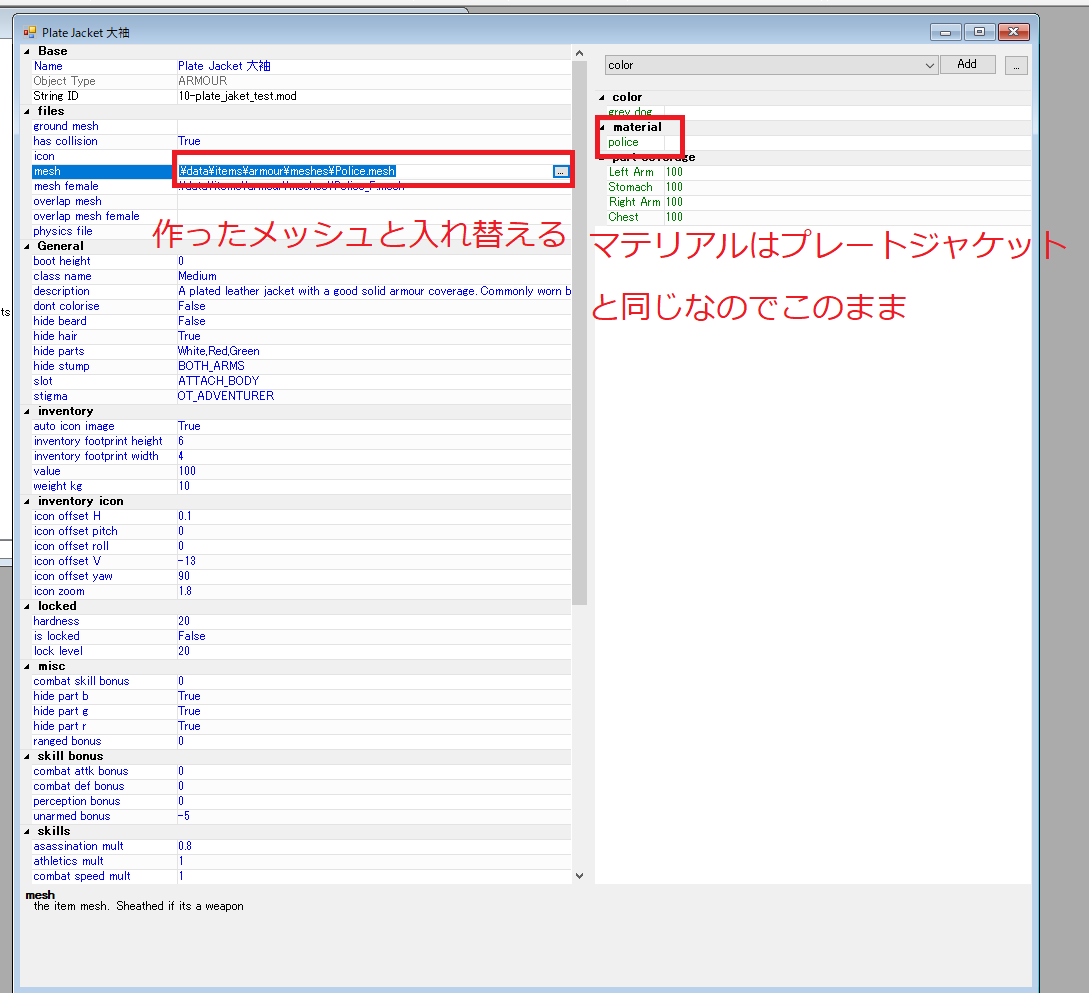Collapse the skill bonus section
Image resolution: width=1089 pixels, height=993 pixels.
(x=27, y=756)
